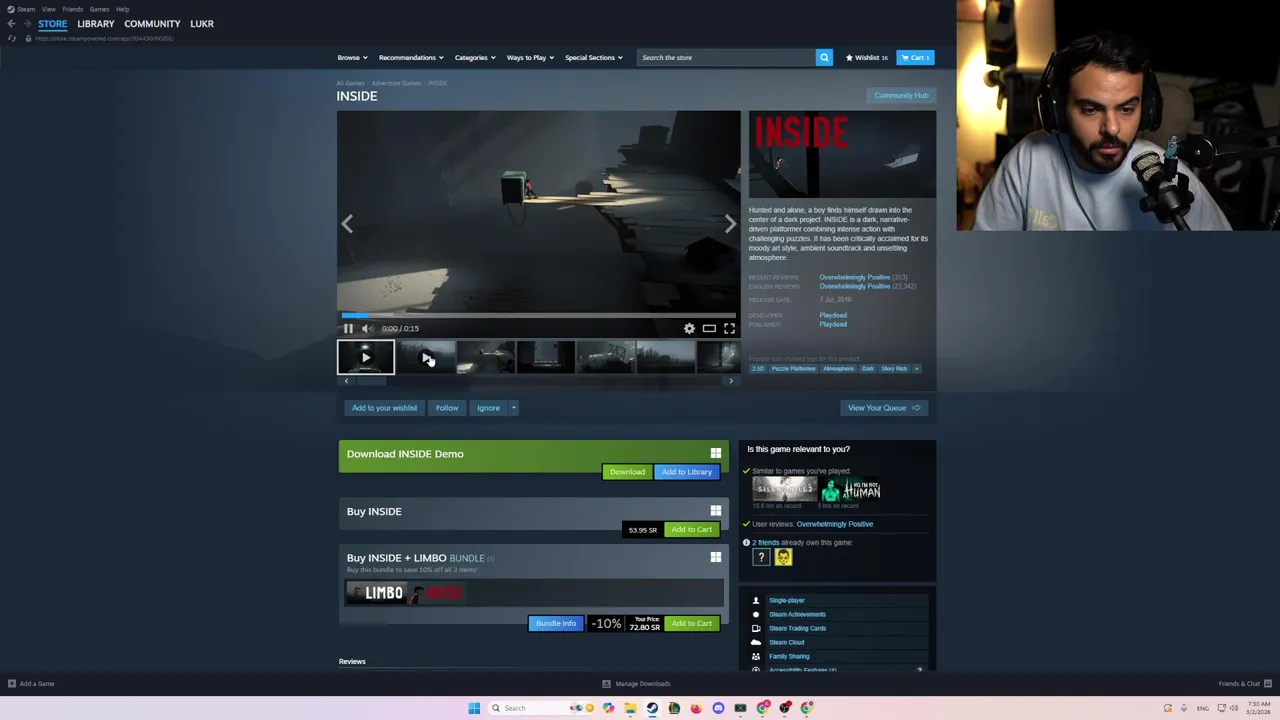
Task: Open the Community Hub
Action: (x=901, y=95)
